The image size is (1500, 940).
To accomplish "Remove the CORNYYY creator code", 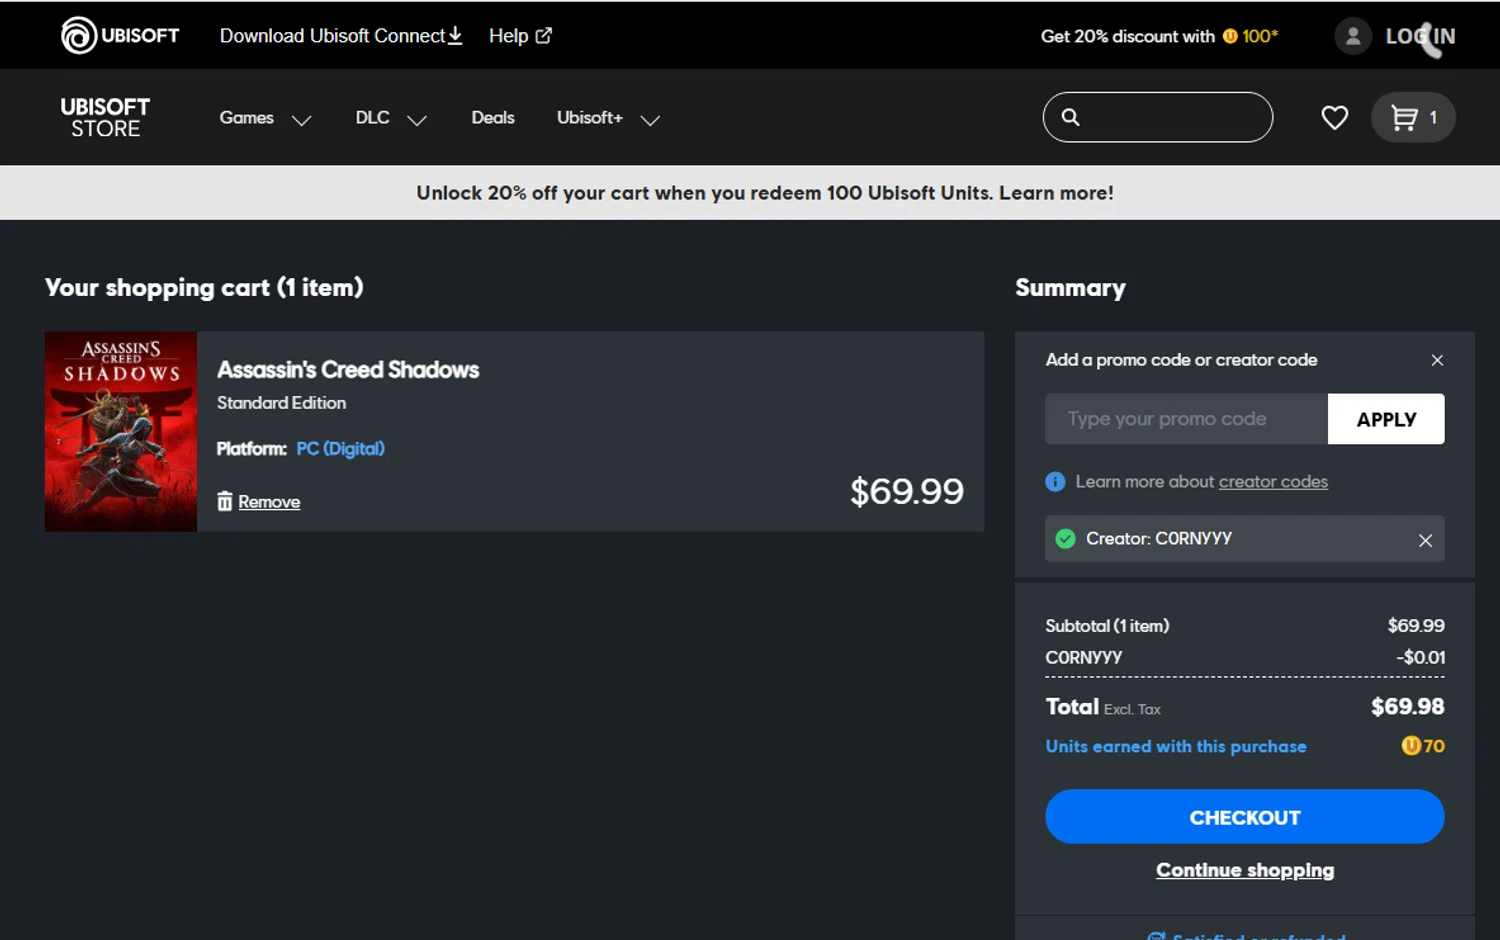I will click(x=1425, y=540).
